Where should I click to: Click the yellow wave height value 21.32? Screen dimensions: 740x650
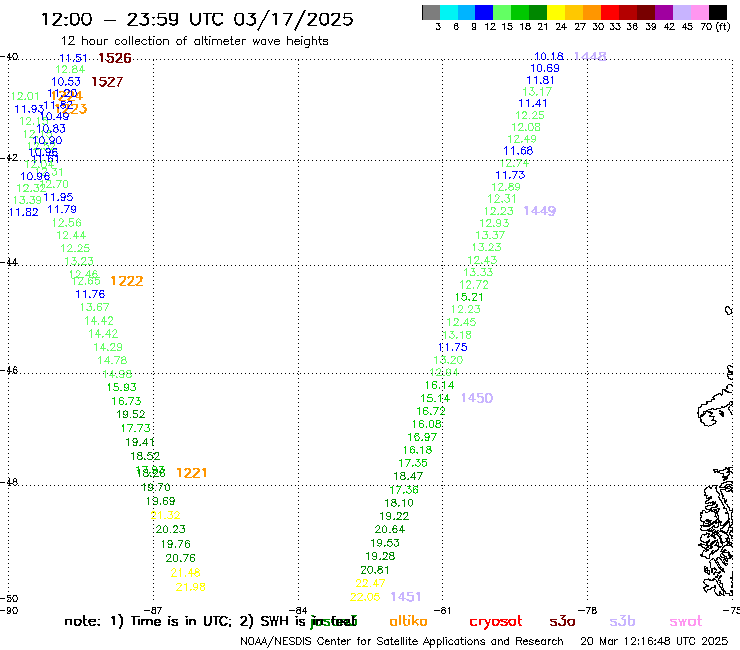coord(165,515)
